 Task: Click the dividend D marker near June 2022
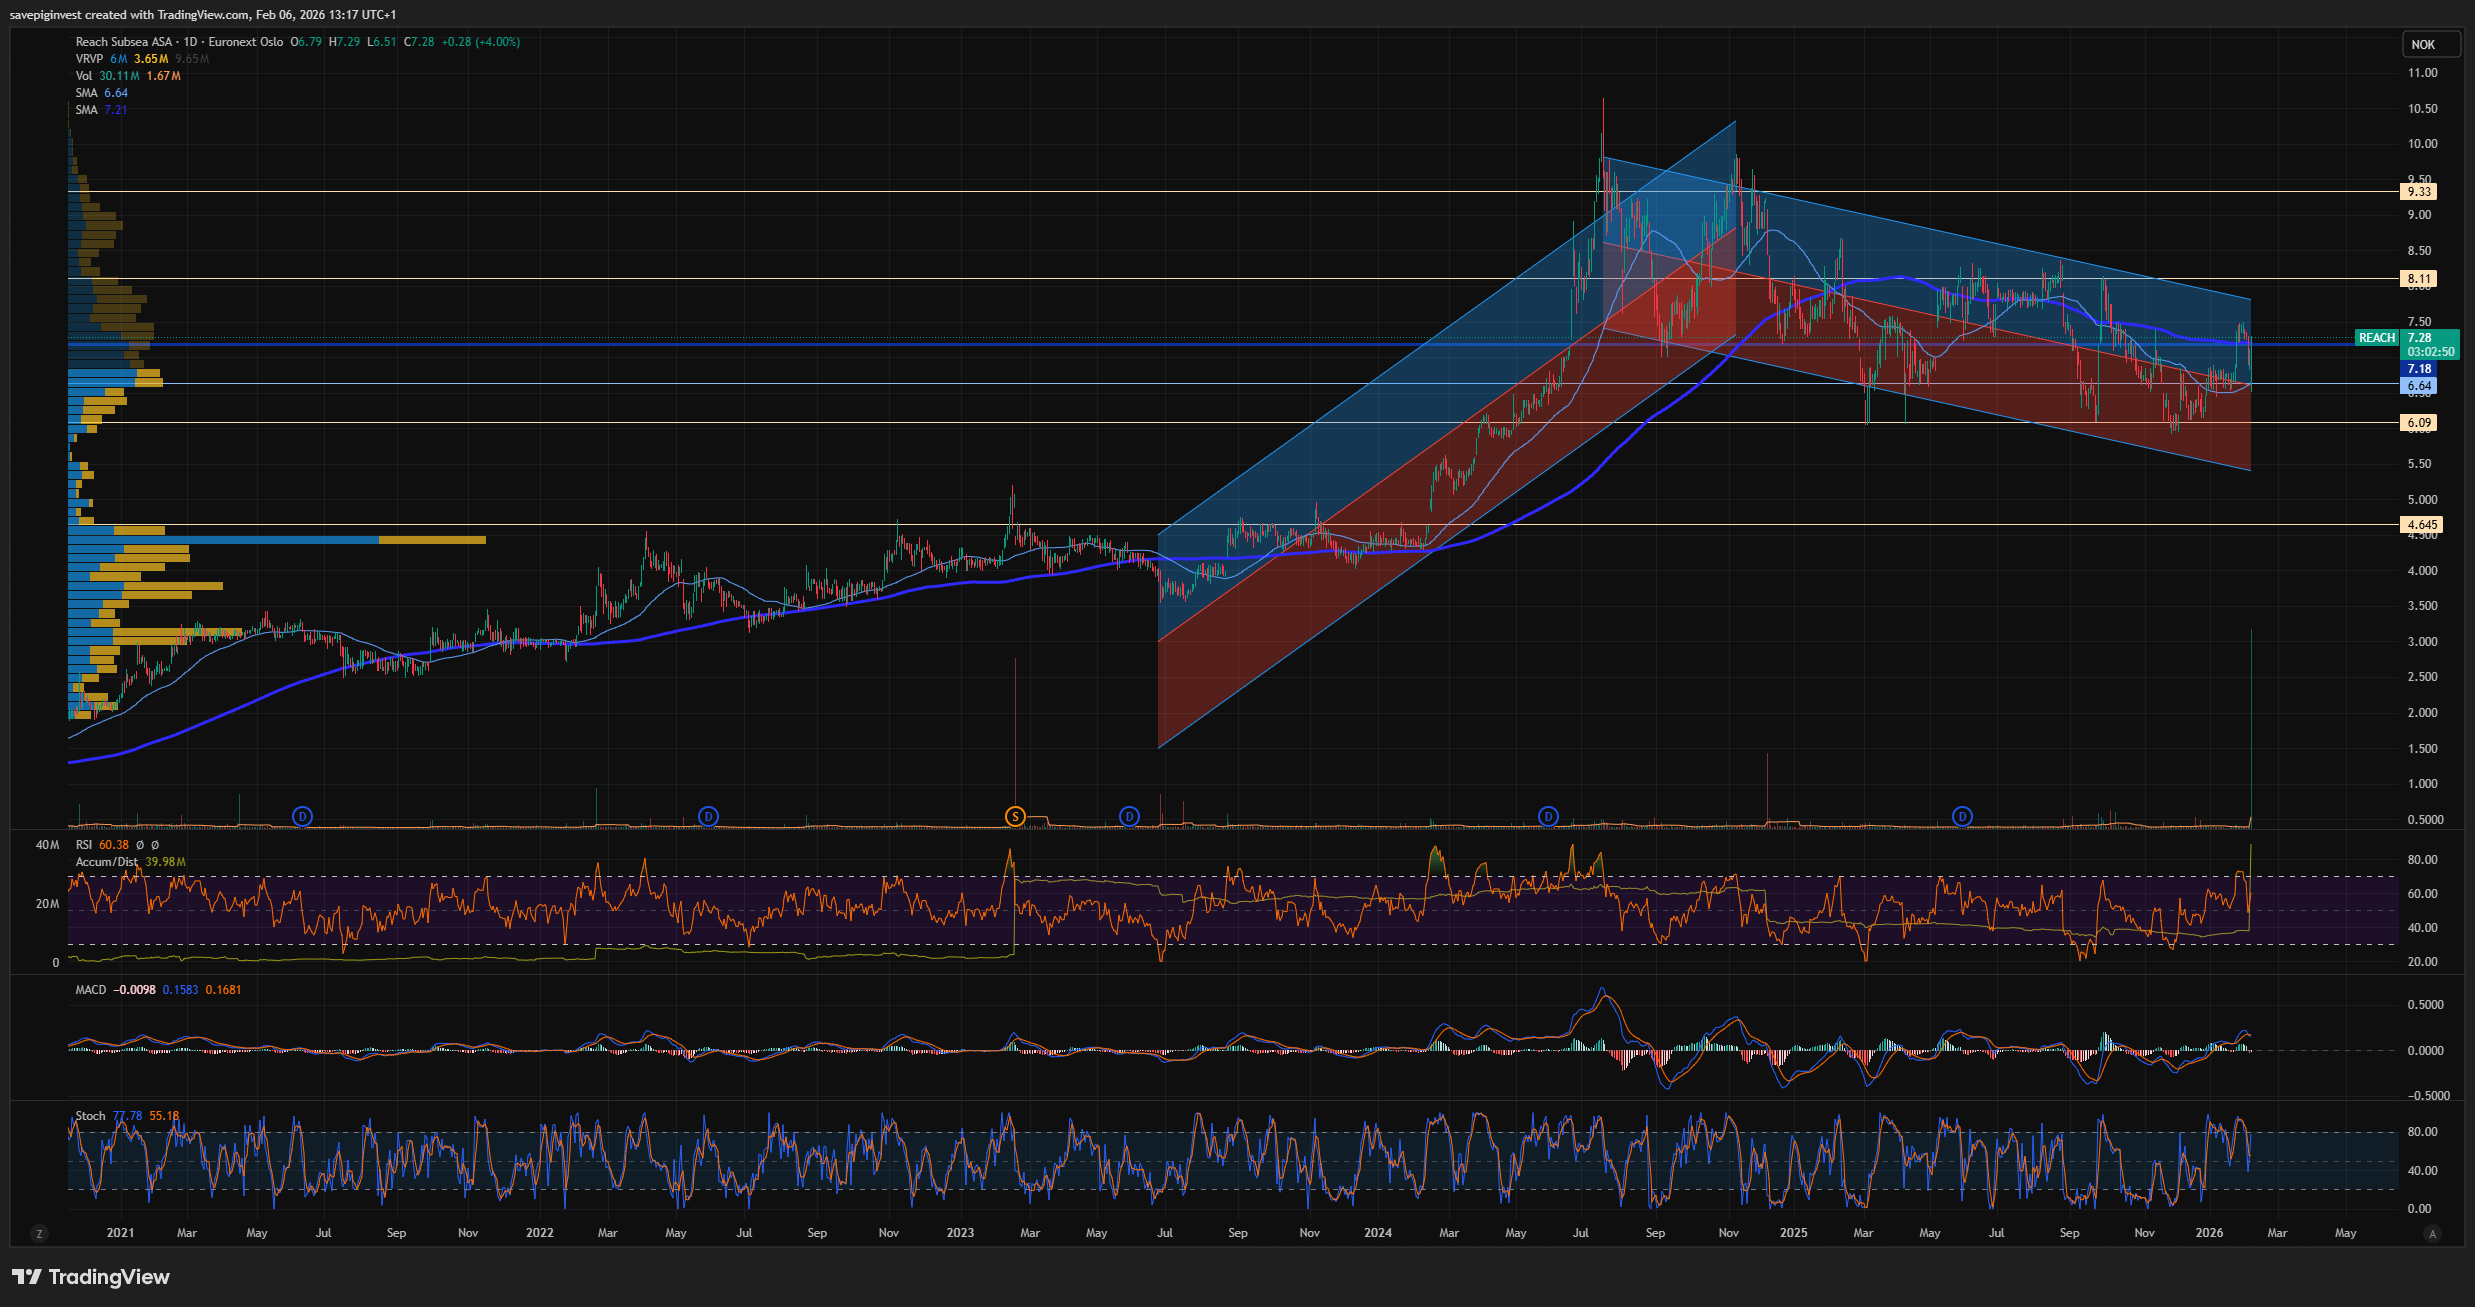click(x=708, y=816)
